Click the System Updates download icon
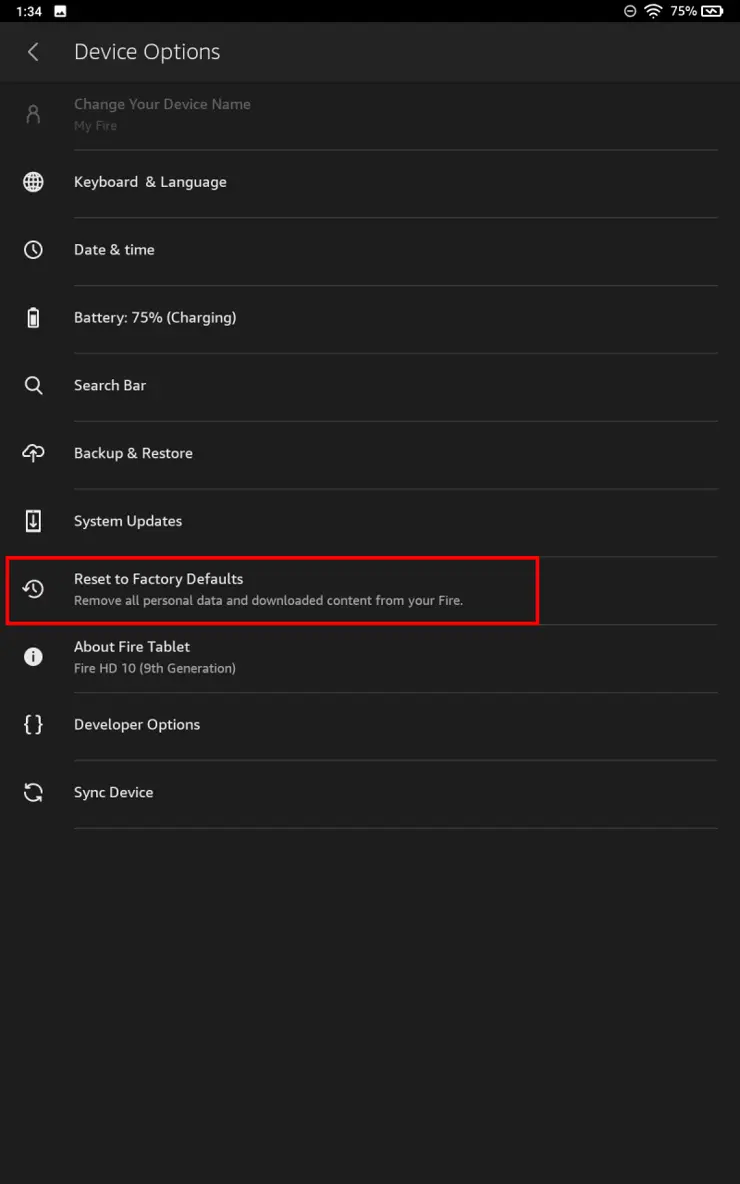Viewport: 740px width, 1184px height. [33, 521]
